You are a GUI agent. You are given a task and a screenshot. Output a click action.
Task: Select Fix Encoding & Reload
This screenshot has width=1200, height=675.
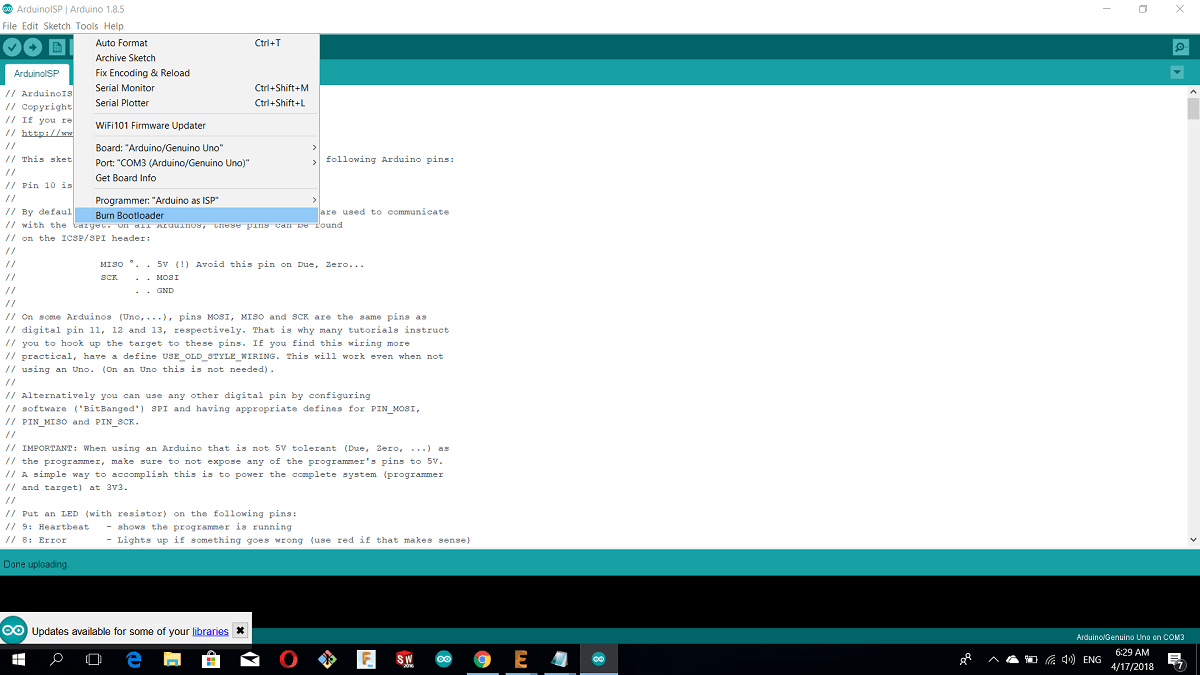(197, 73)
